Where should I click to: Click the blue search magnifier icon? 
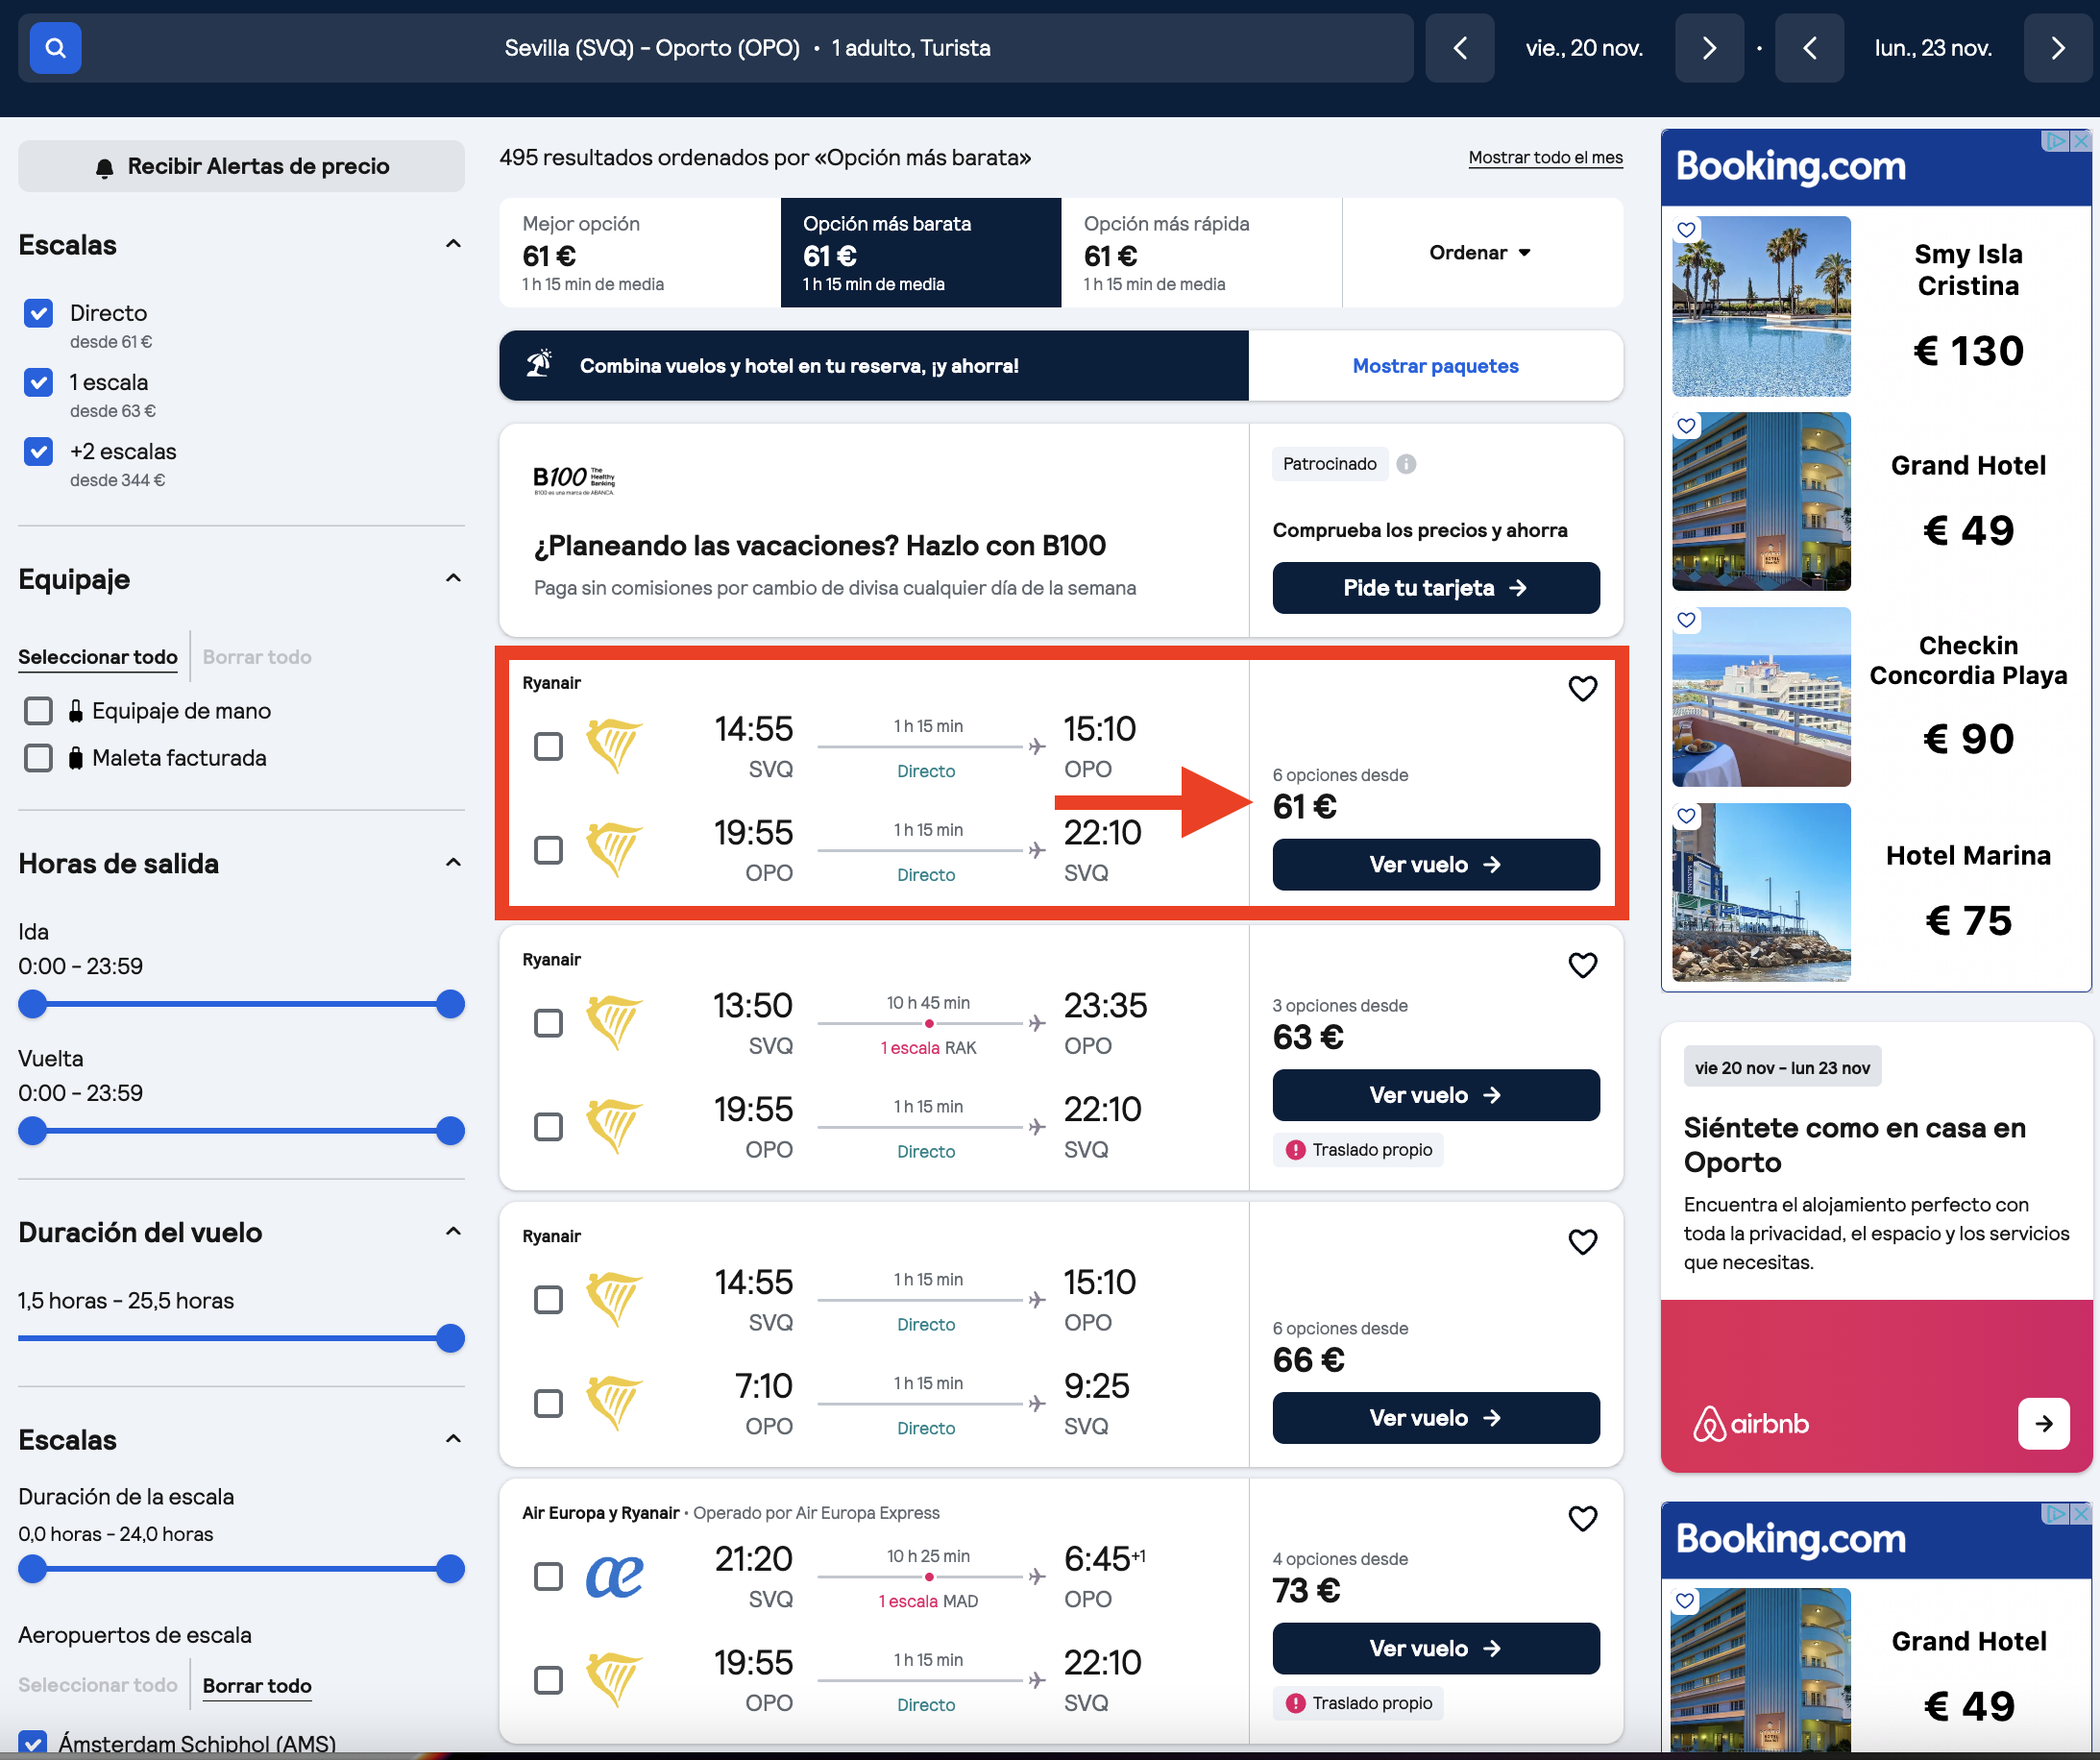(55, 48)
